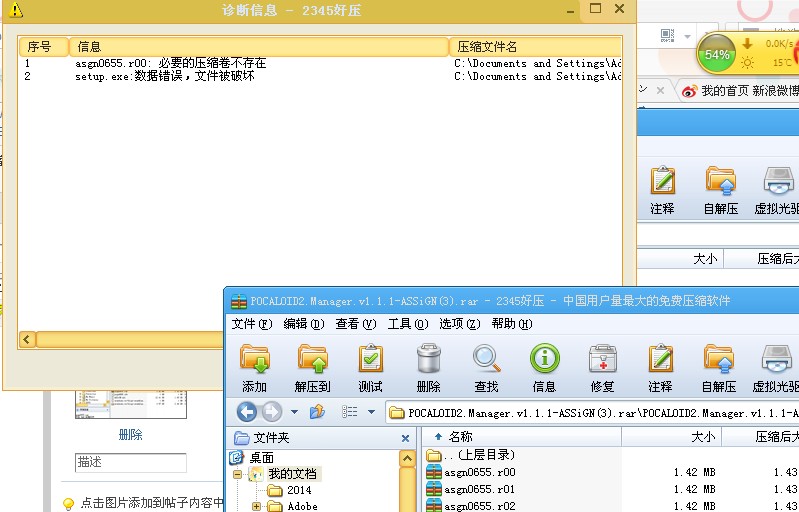Click the 删除 link under the thumbnail
799x512 pixels.
(130, 435)
